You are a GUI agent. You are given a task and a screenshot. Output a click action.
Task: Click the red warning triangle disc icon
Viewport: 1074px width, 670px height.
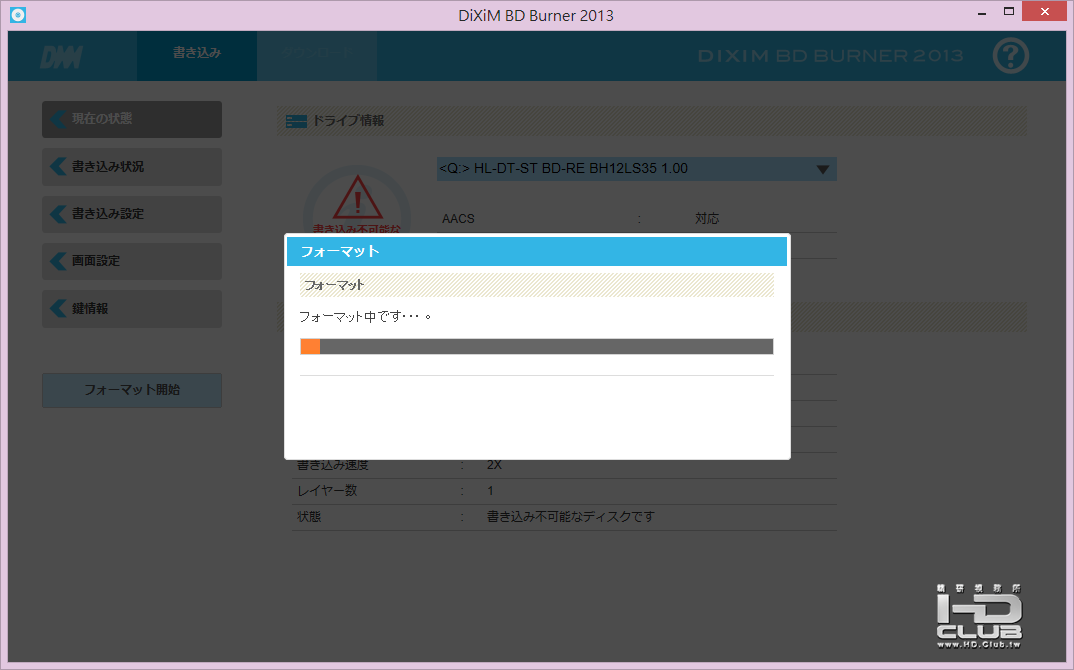(358, 198)
